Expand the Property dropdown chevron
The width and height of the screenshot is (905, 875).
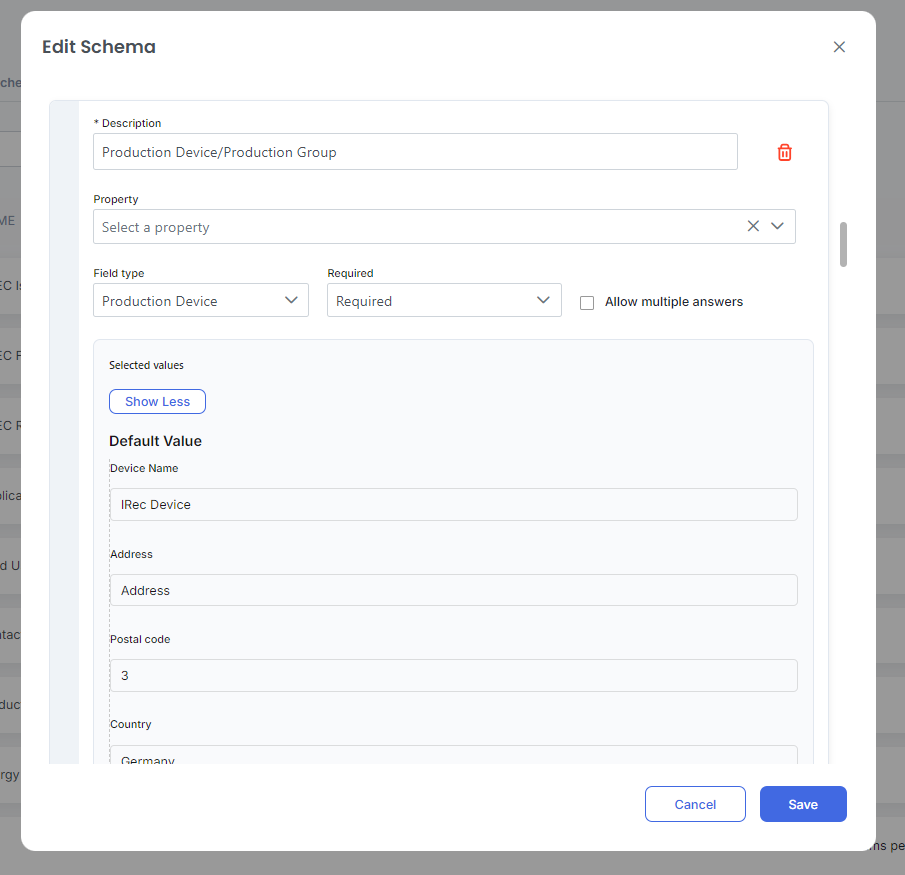(777, 226)
